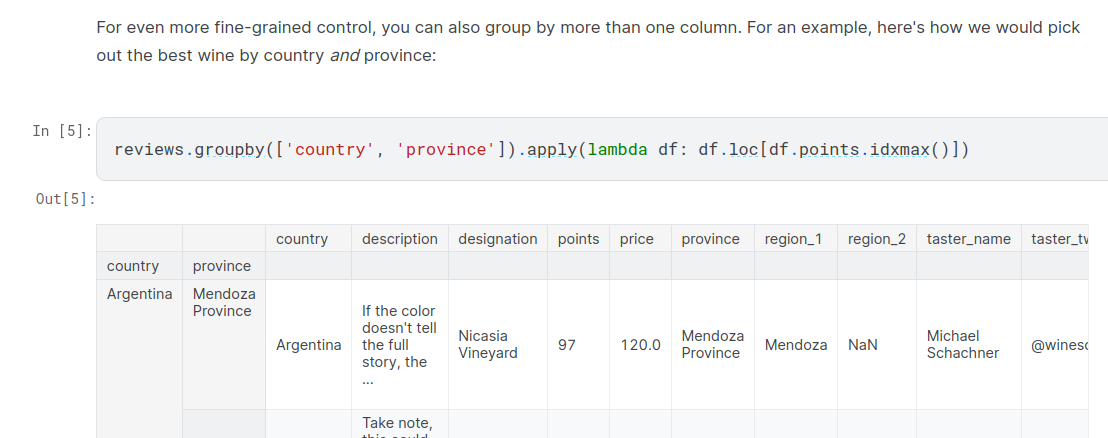Select the Mendoza cell under region_1
Screen dimensions: 1108x438
795,344
